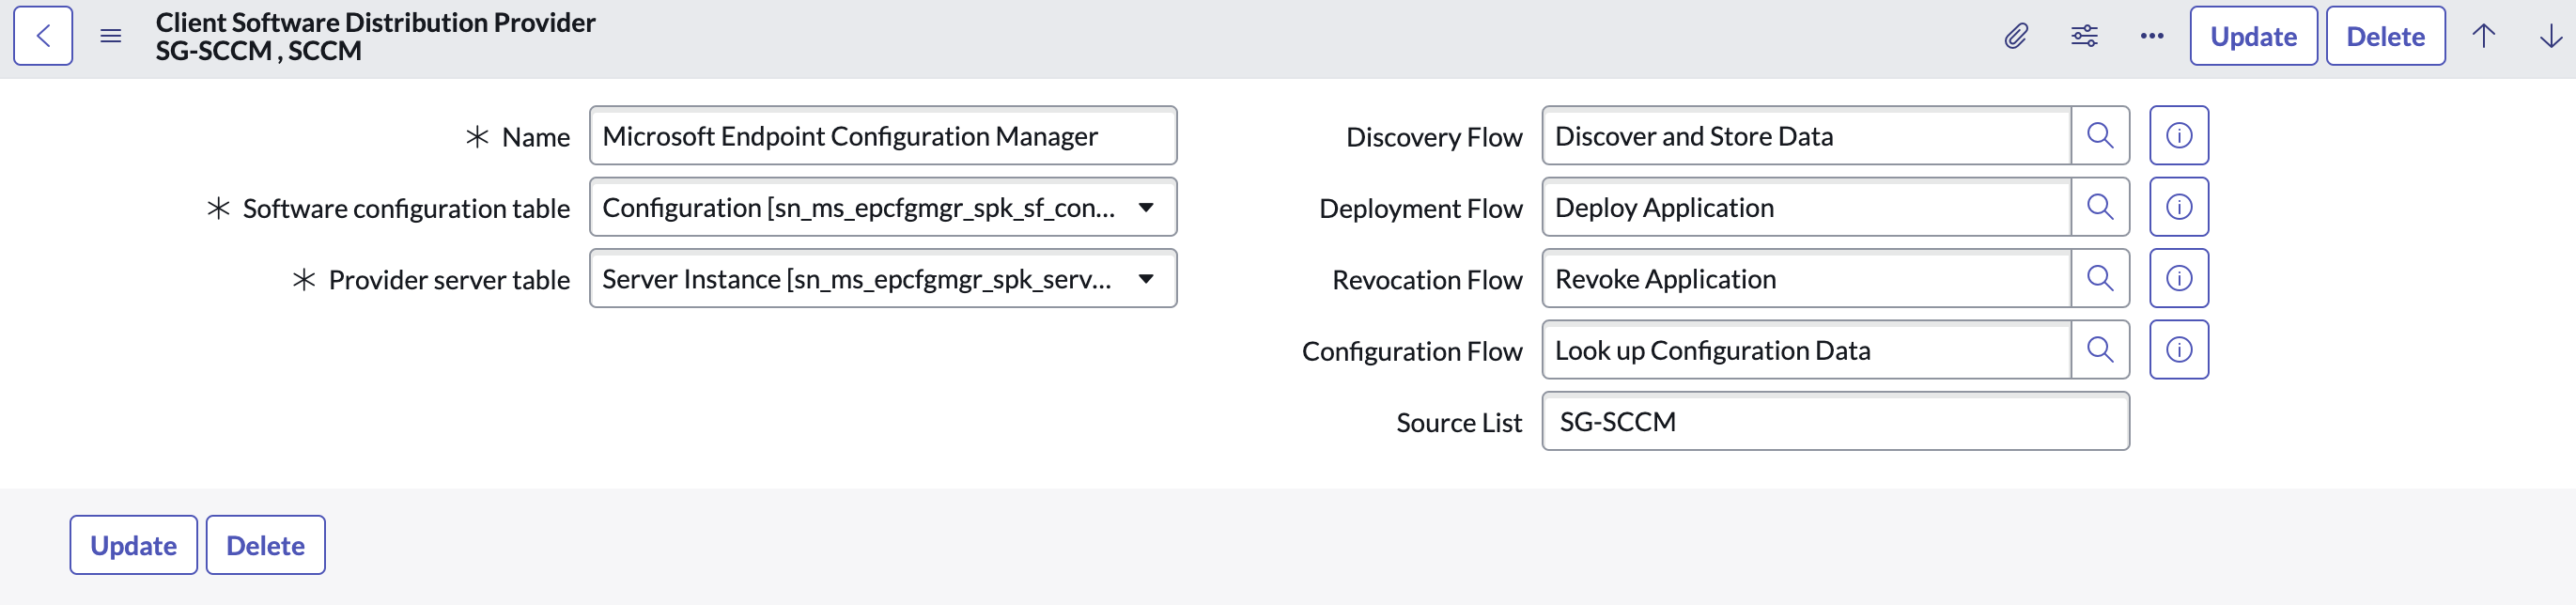
Task: Select the Deployment Flow label
Action: (1420, 208)
